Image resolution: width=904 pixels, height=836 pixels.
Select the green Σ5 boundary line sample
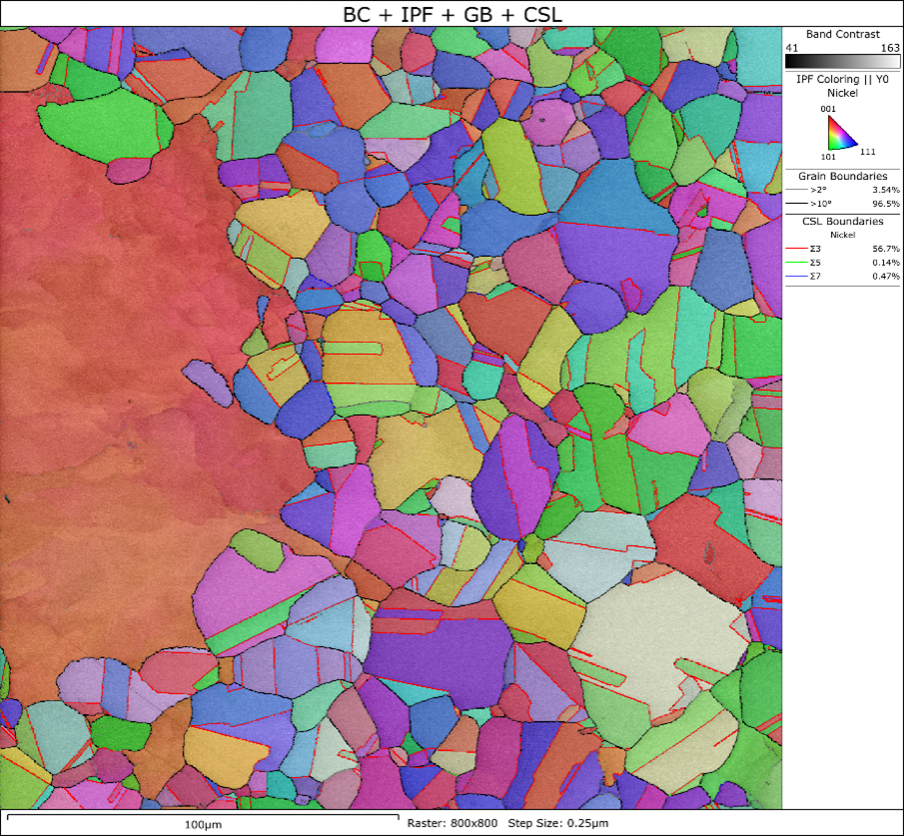point(797,262)
